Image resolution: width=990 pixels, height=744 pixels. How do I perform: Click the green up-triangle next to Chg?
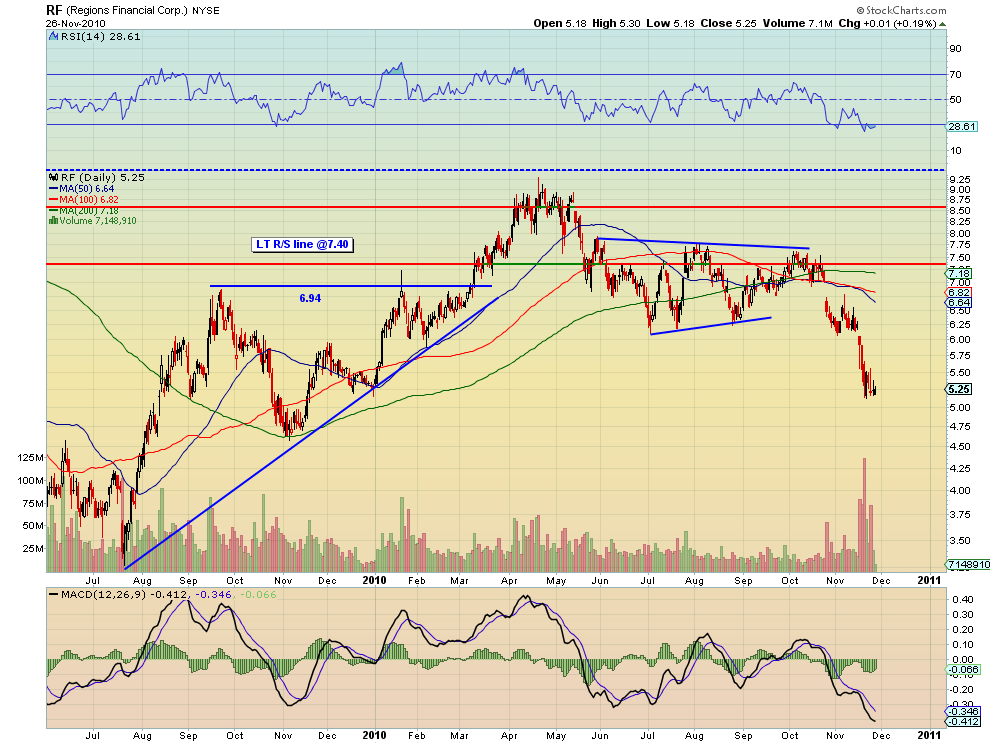pos(943,24)
